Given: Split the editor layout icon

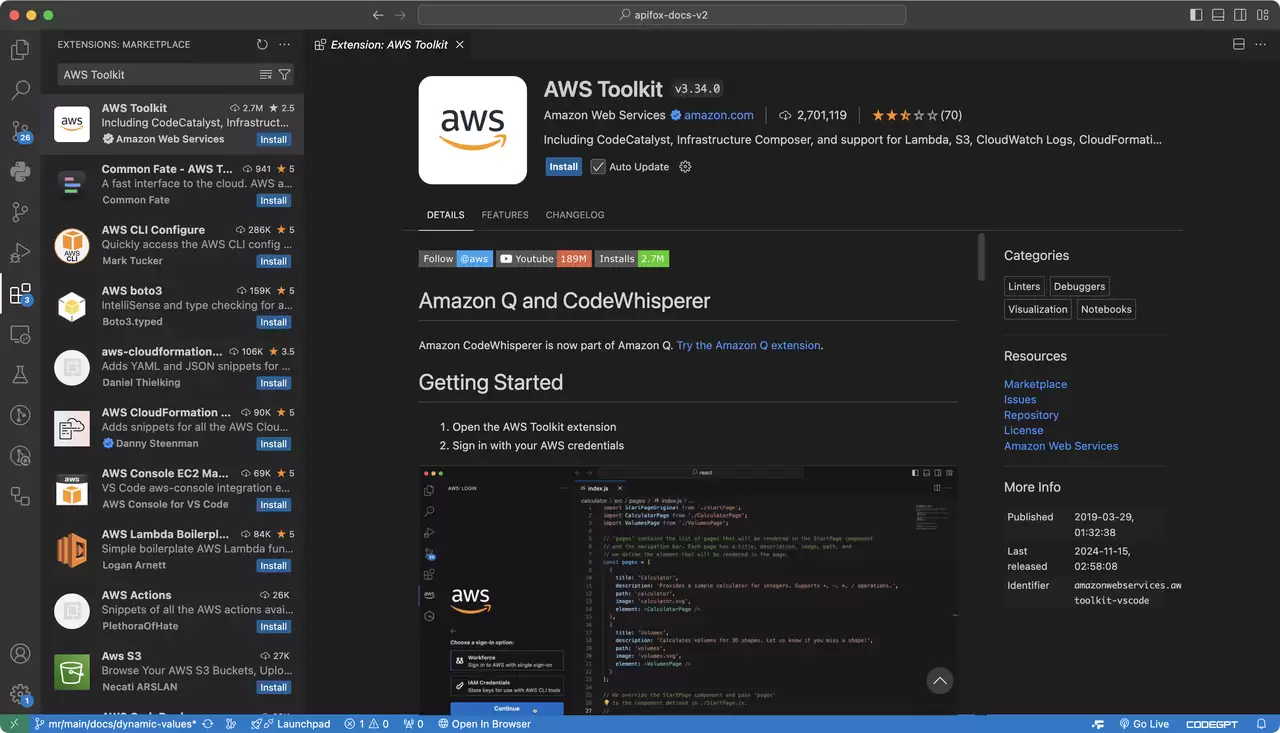Looking at the screenshot, I should coord(1238,44).
